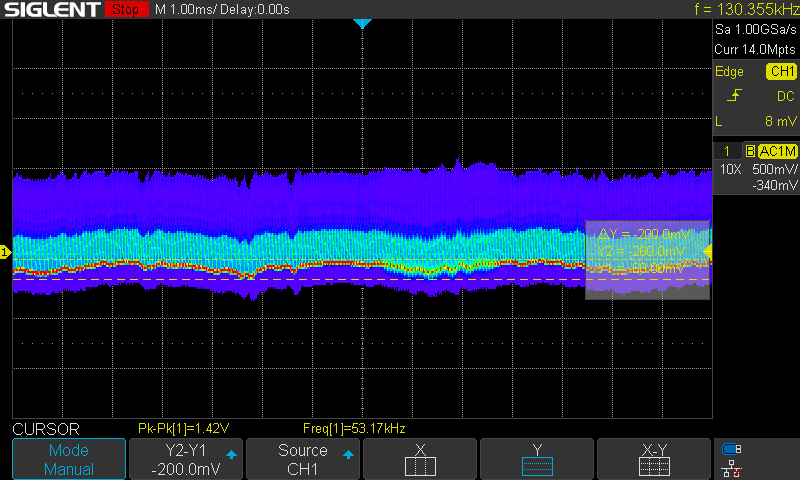Click the LAN network status icon

pyautogui.click(x=731, y=468)
